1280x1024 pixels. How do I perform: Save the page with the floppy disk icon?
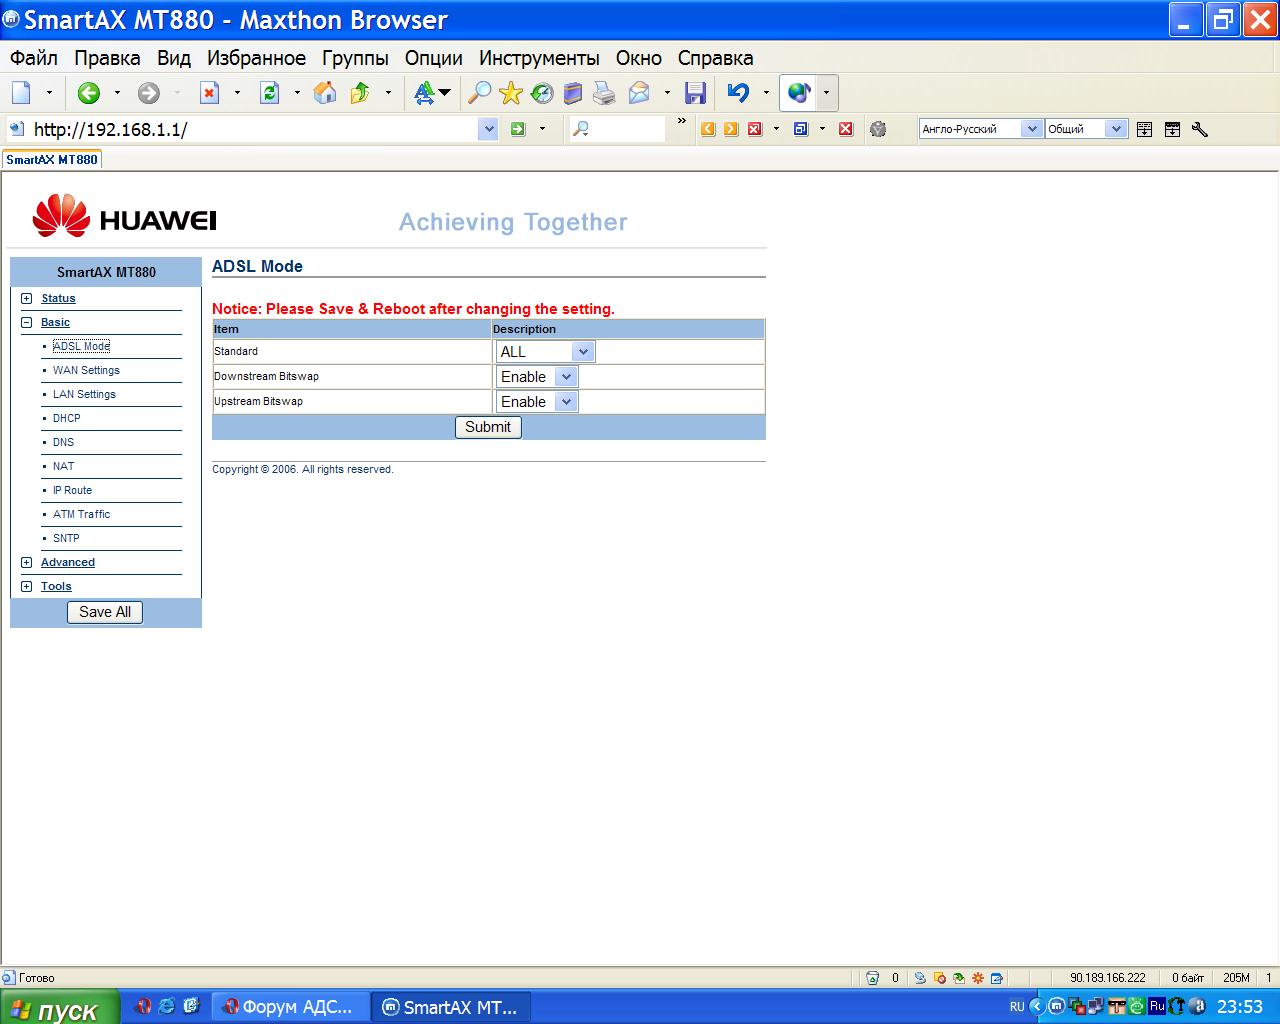point(695,93)
